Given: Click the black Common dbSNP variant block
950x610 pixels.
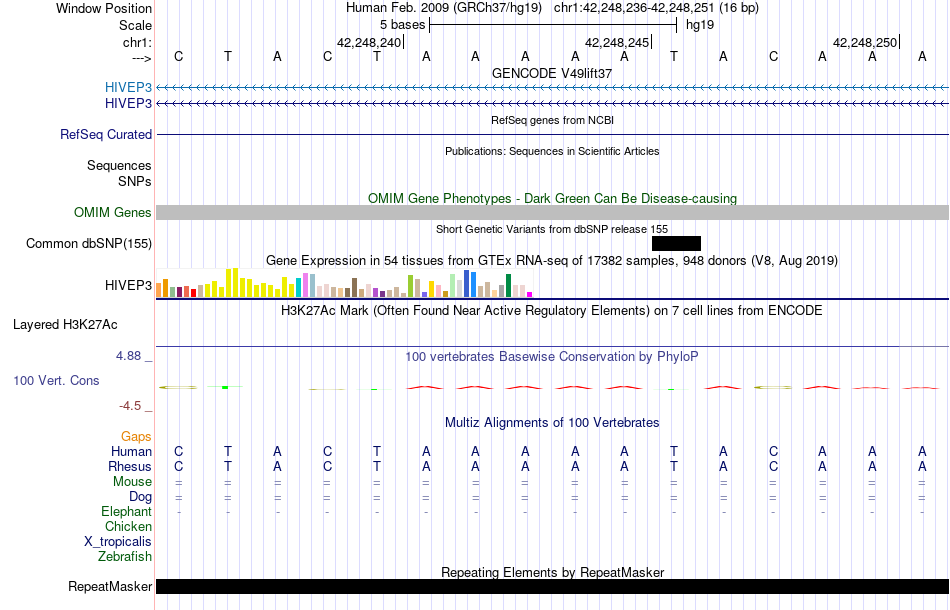Looking at the screenshot, I should tap(676, 244).
